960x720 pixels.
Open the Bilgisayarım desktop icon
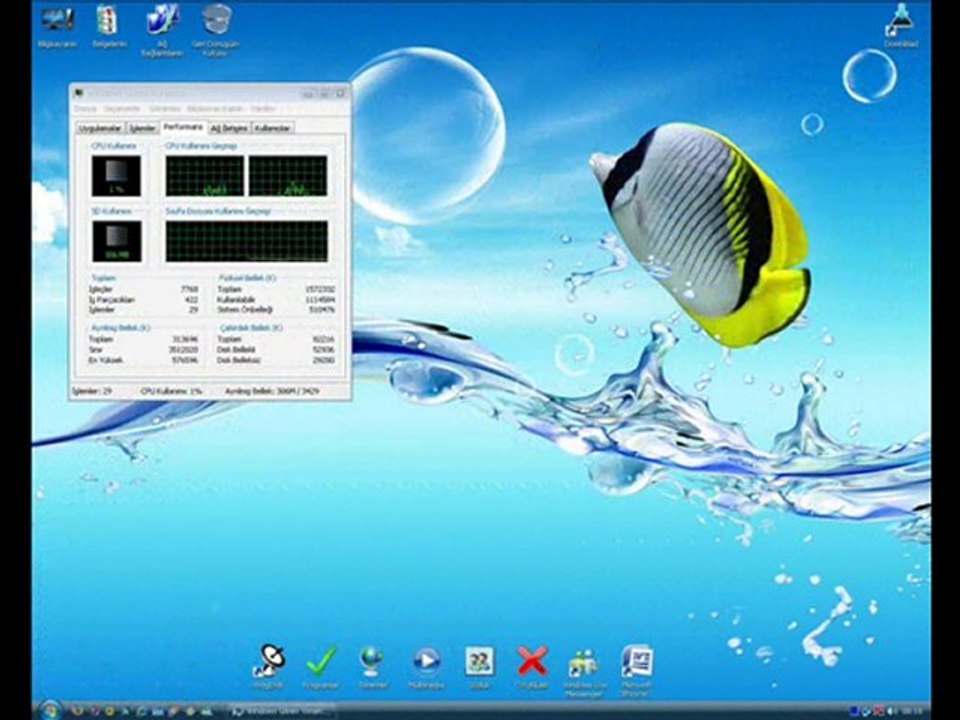pyautogui.click(x=58, y=26)
